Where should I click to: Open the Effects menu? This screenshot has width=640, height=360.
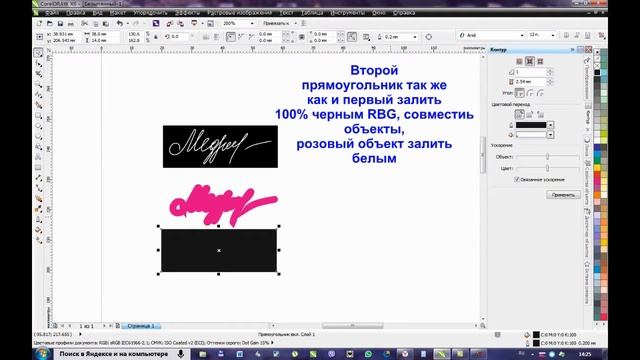pyautogui.click(x=187, y=13)
